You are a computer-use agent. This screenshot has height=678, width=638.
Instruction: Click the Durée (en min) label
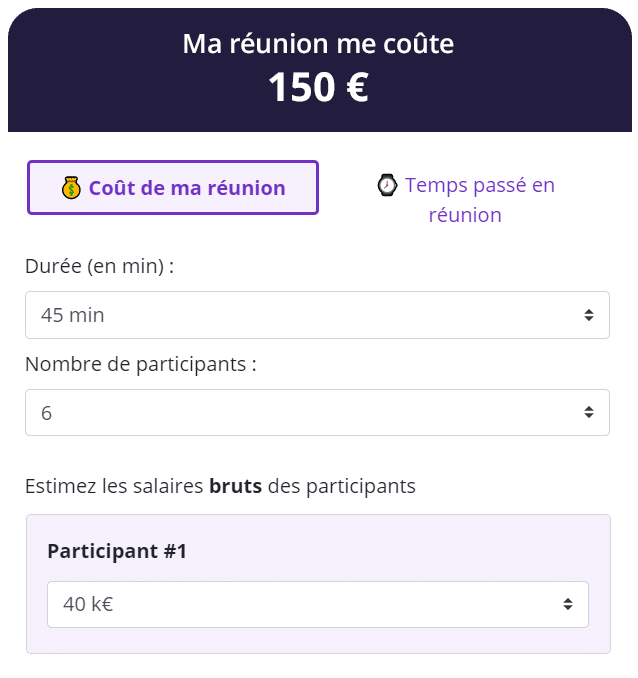[x=100, y=267]
